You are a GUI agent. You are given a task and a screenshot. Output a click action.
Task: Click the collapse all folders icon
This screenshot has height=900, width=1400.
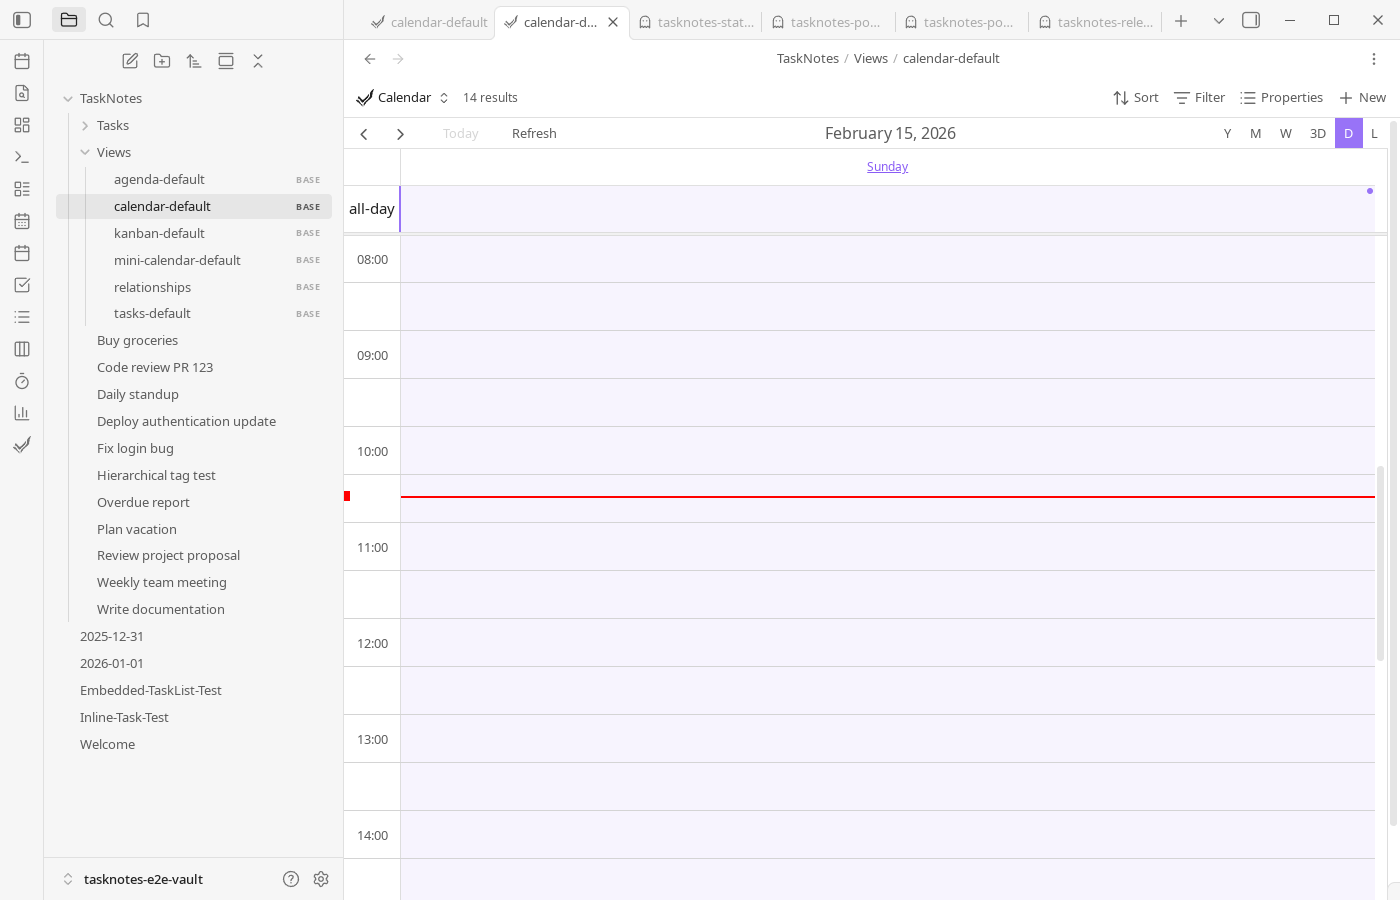[258, 61]
